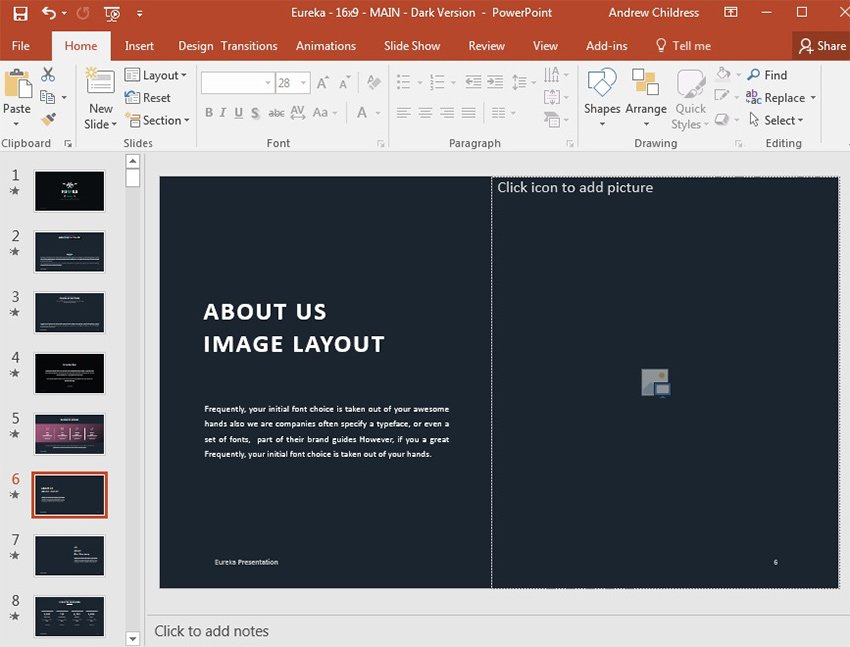Justify the paragraph text
The image size is (850, 647).
[x=468, y=113]
